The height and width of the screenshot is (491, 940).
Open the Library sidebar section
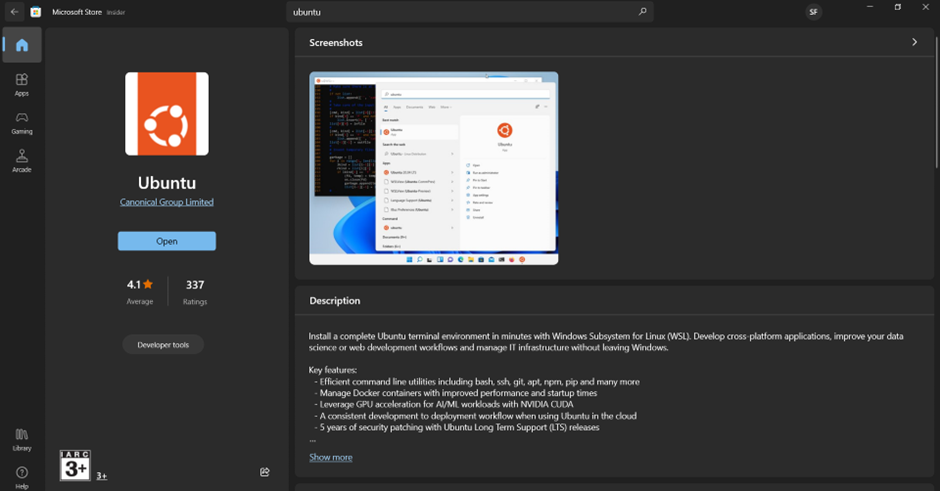point(22,439)
